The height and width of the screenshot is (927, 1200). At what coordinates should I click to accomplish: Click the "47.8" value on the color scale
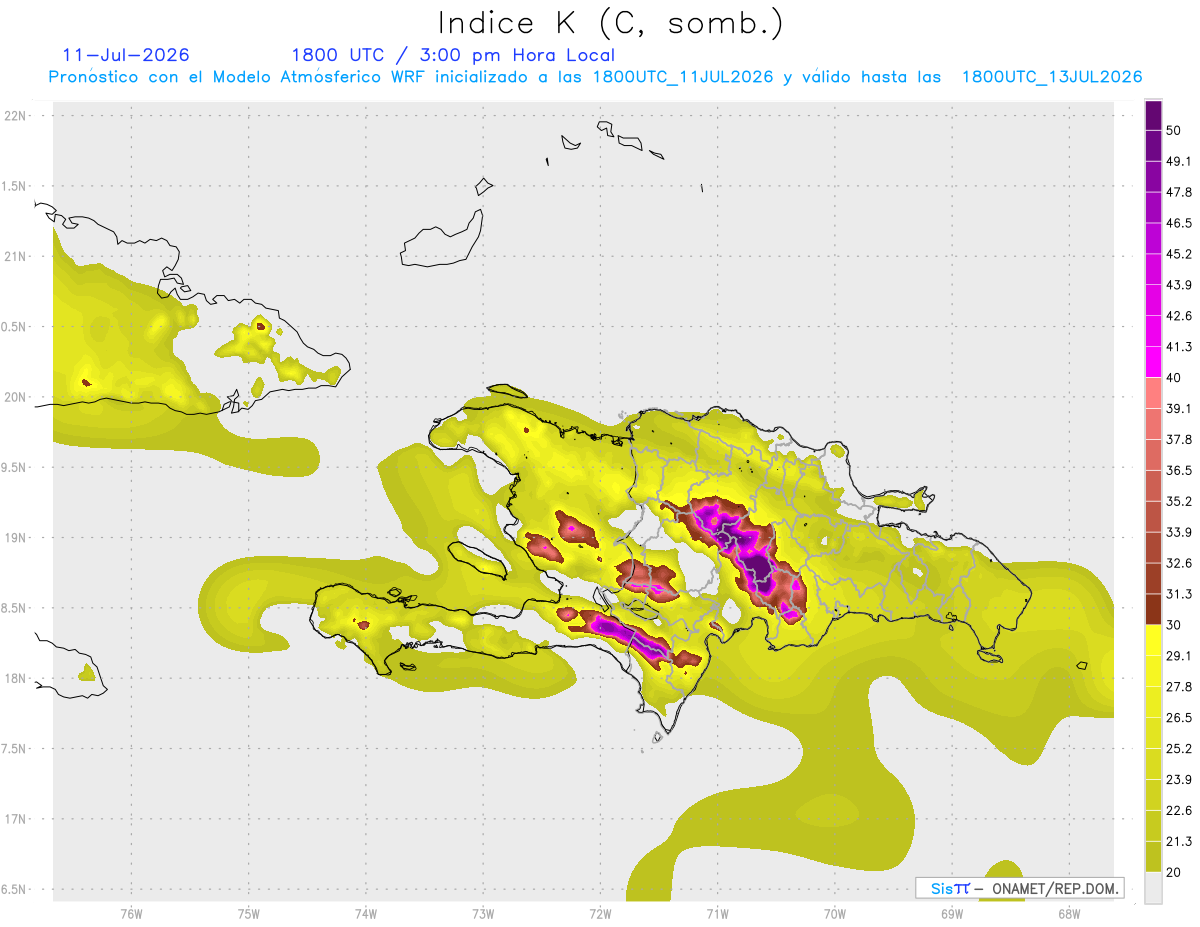click(1179, 192)
